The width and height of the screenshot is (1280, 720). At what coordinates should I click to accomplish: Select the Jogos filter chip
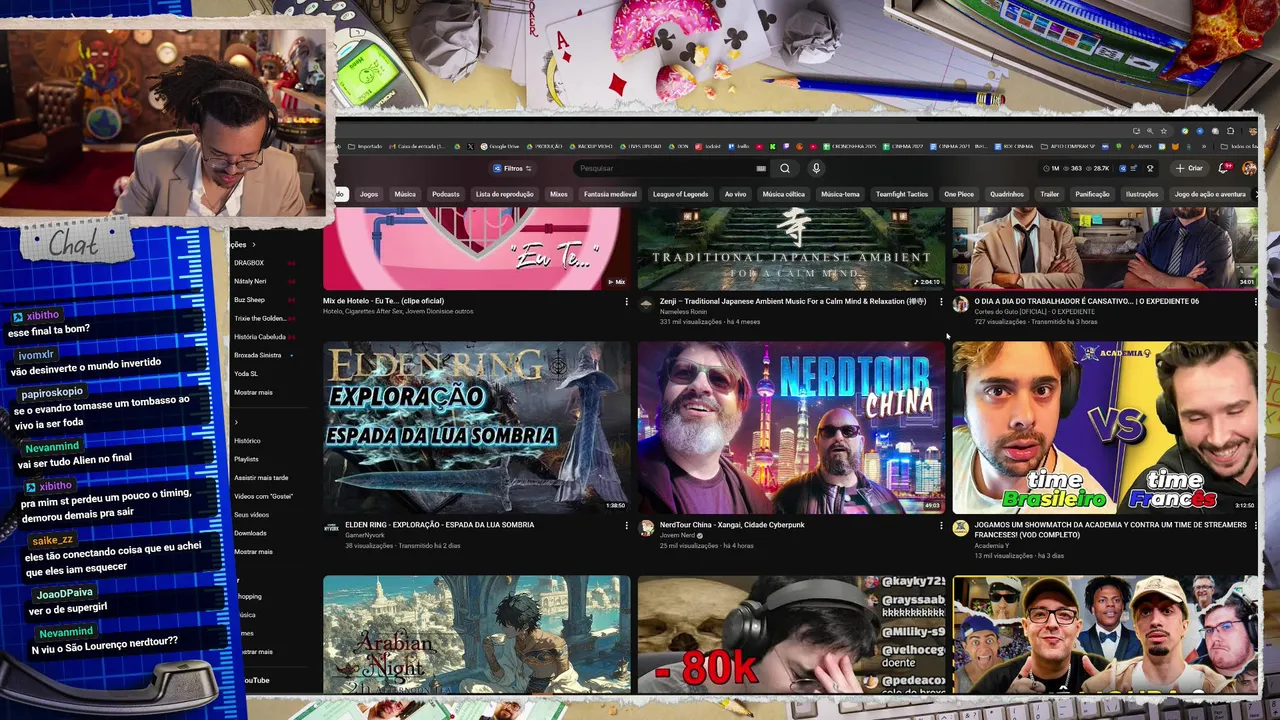pos(369,194)
